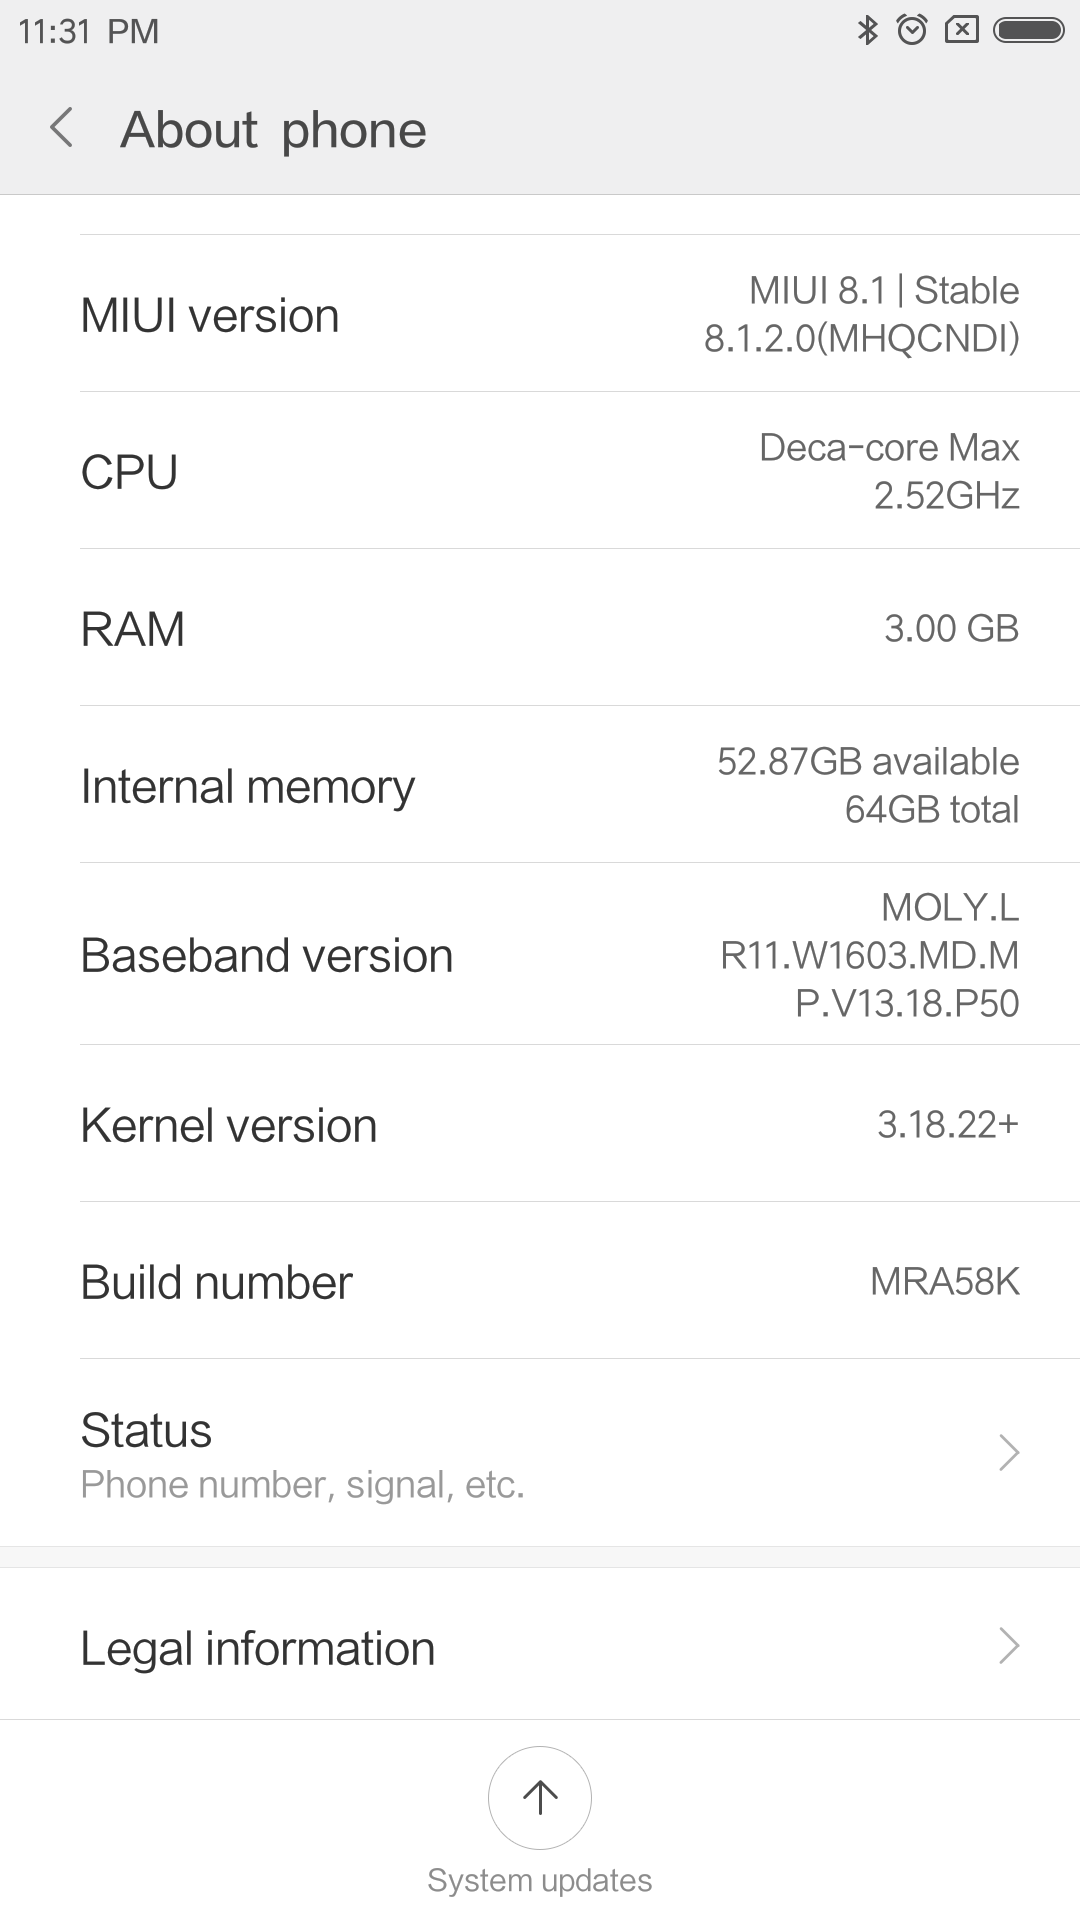
Task: Tap the back arrow icon
Action: coord(62,129)
